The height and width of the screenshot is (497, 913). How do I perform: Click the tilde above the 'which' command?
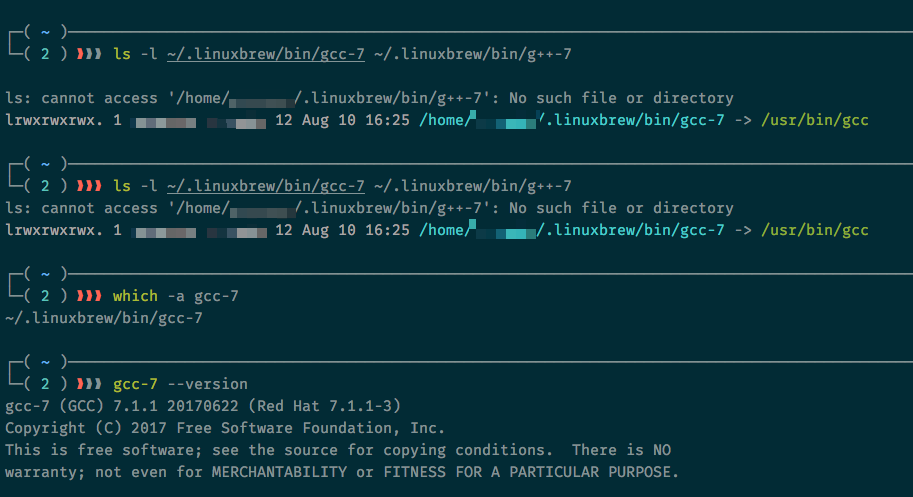(x=45, y=274)
